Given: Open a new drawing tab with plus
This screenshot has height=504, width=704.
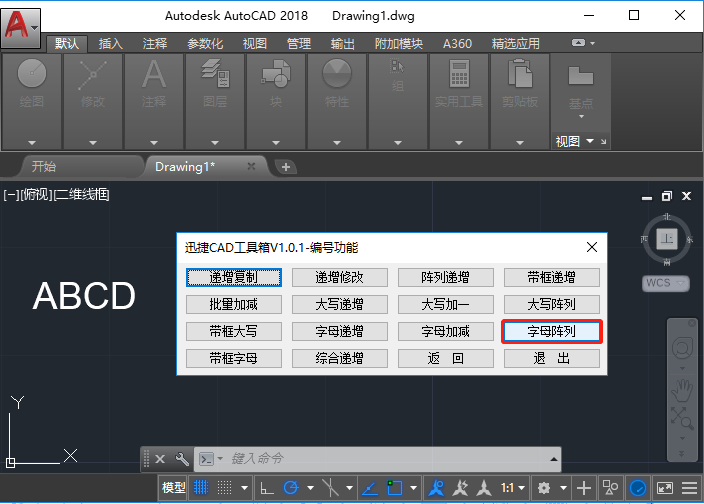Looking at the screenshot, I should pyautogui.click(x=286, y=167).
